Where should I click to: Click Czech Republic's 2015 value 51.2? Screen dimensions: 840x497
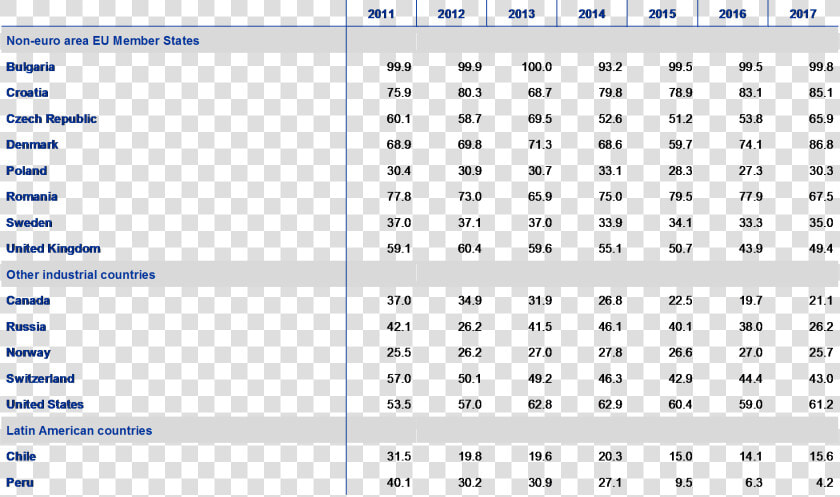680,119
